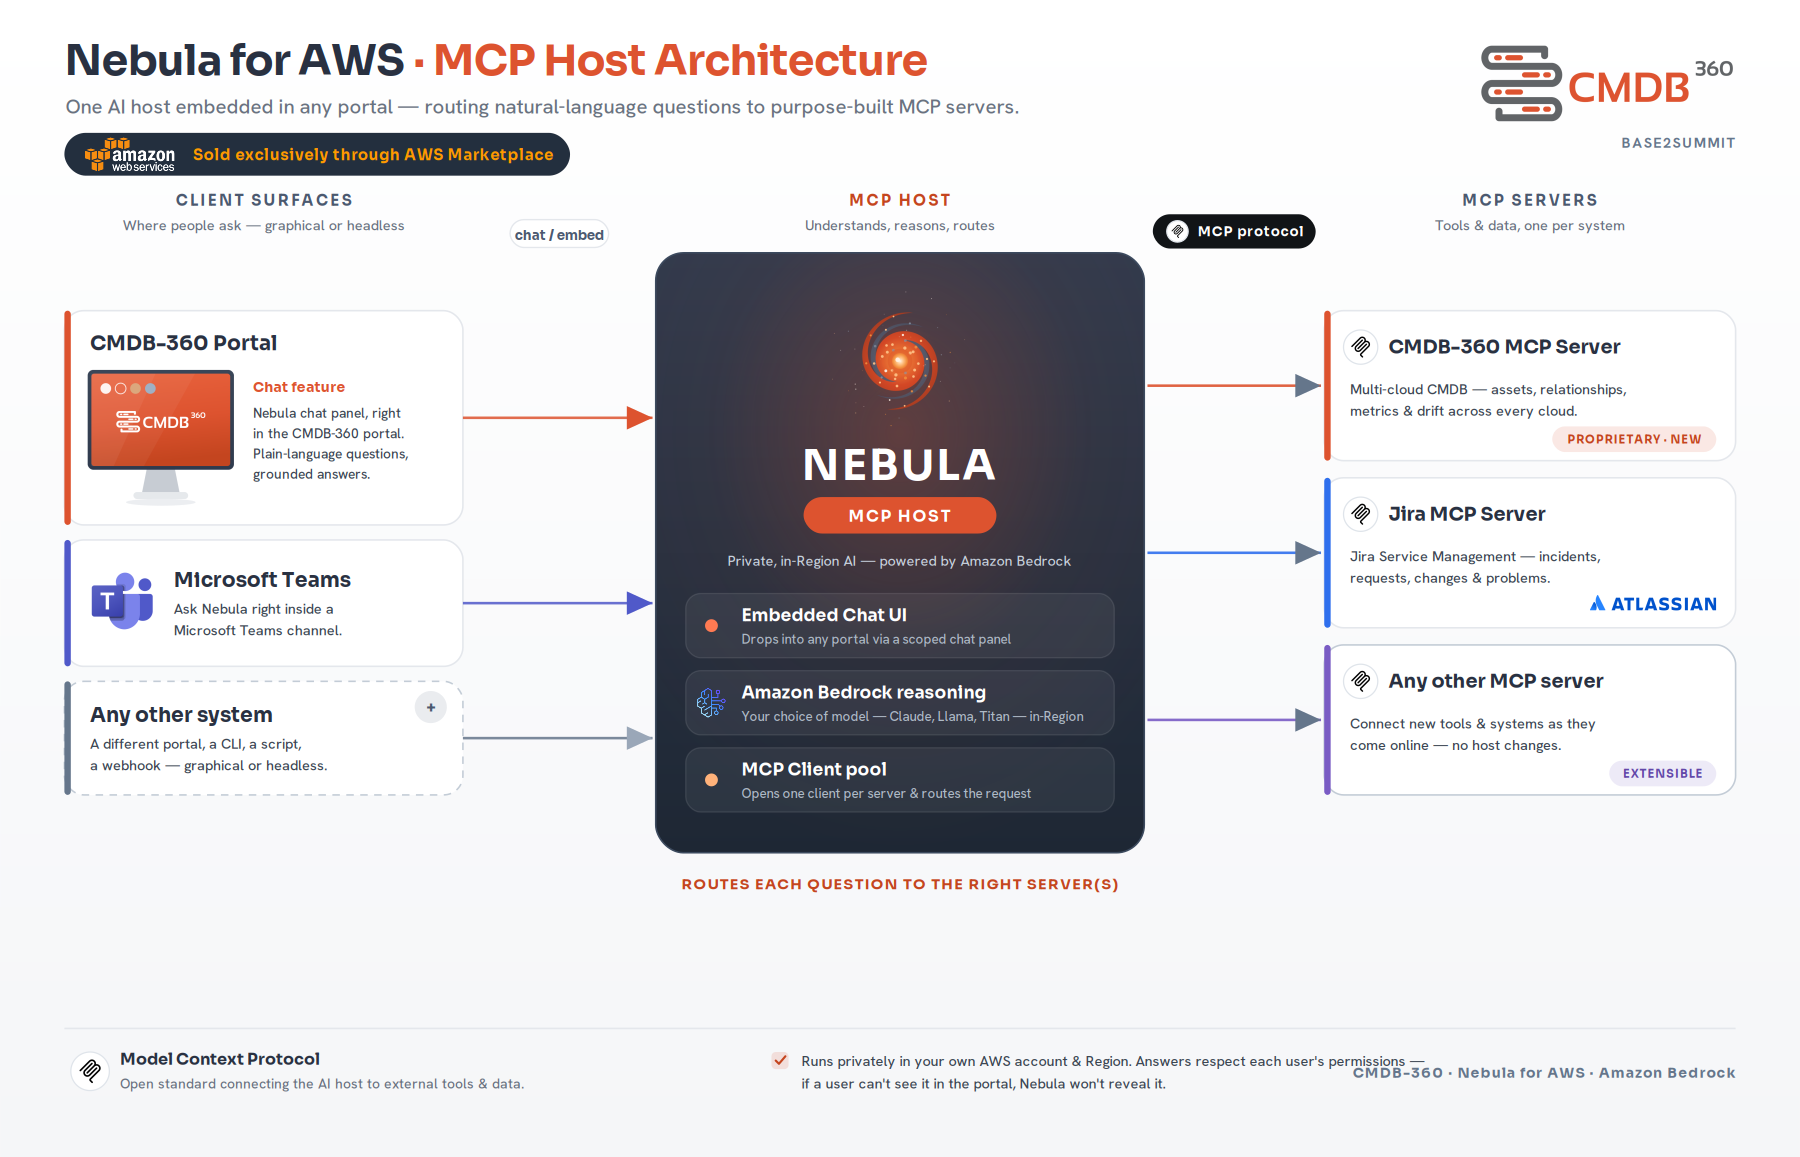Click the Chat feature heading
This screenshot has width=1800, height=1157.
(x=299, y=387)
